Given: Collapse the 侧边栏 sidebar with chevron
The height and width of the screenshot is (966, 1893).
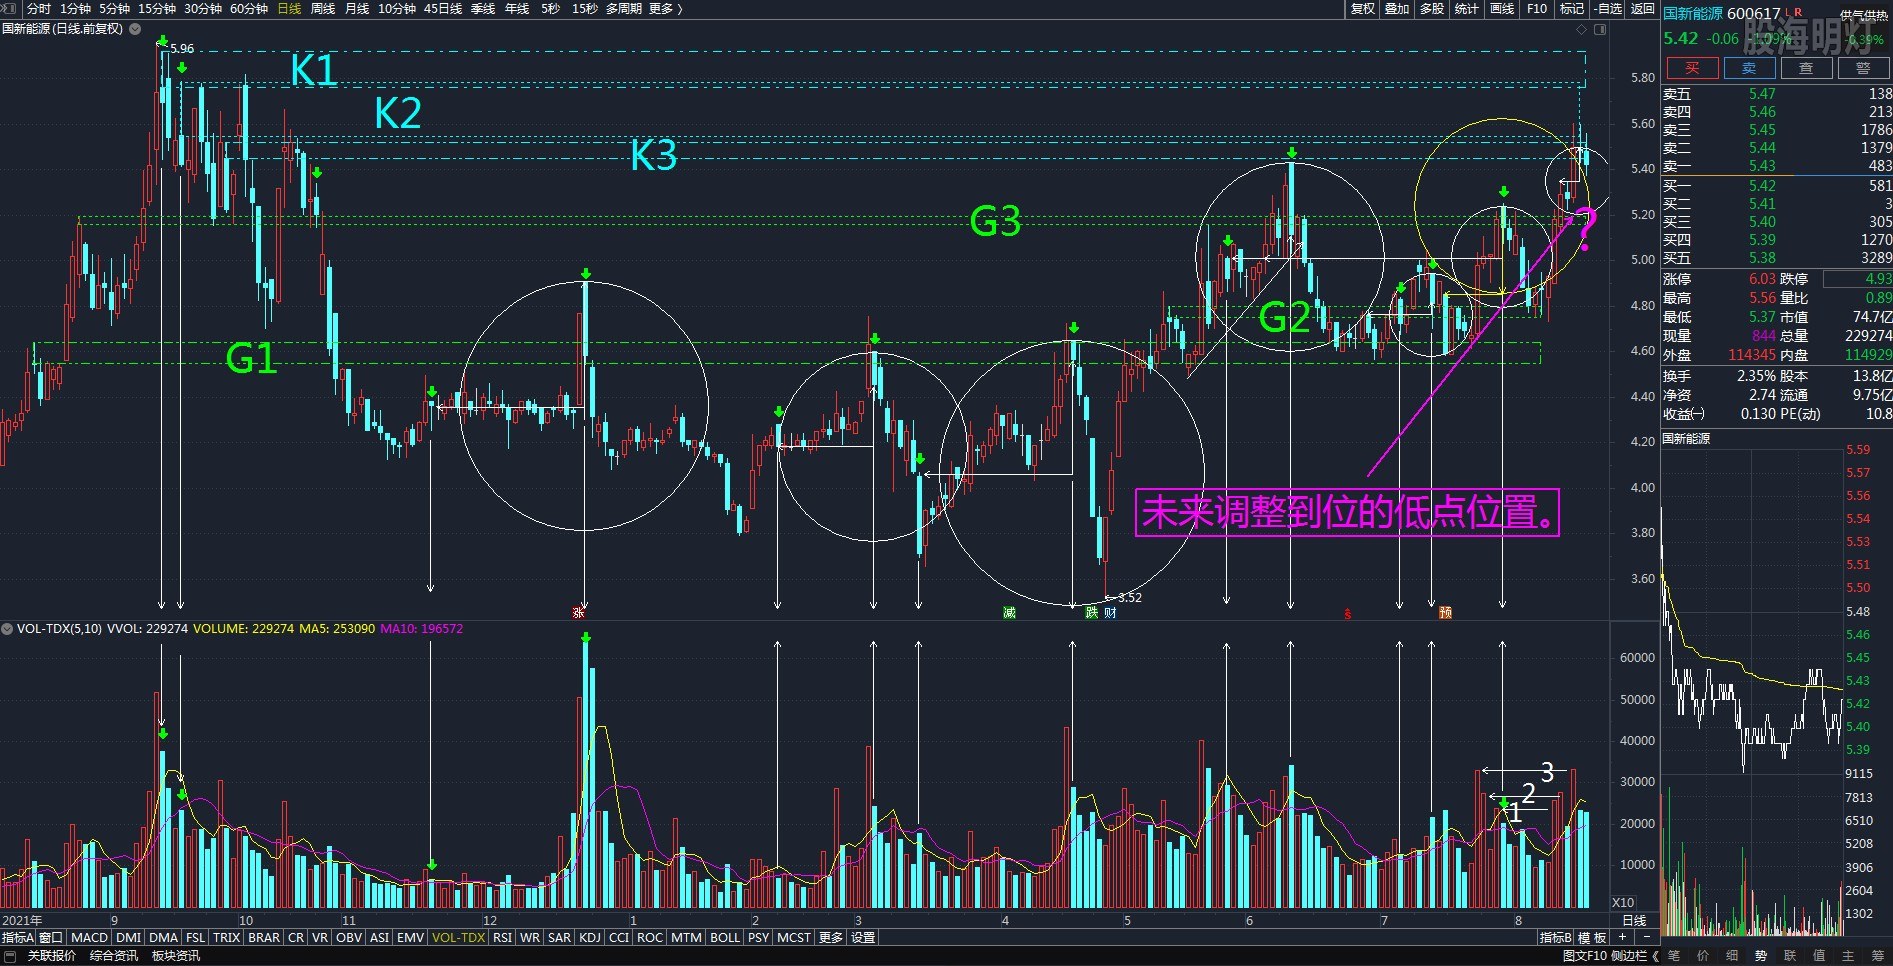Looking at the screenshot, I should coord(1634,956).
